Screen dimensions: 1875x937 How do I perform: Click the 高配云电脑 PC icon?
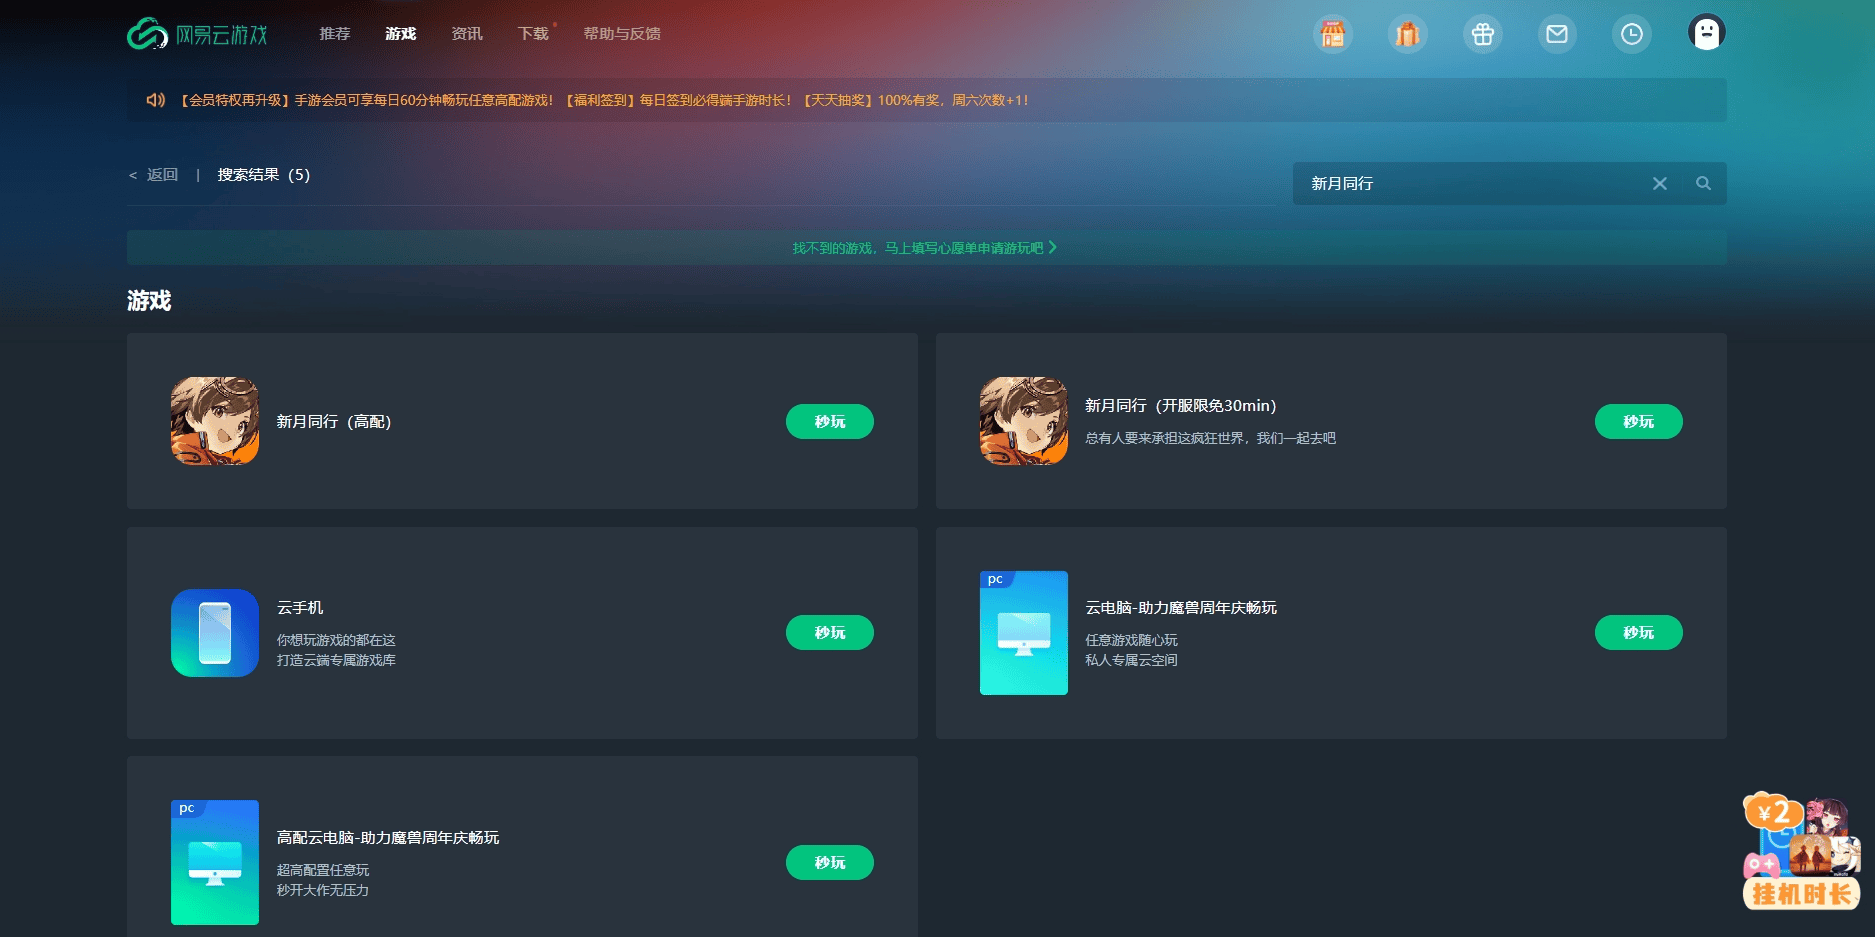pyautogui.click(x=215, y=862)
